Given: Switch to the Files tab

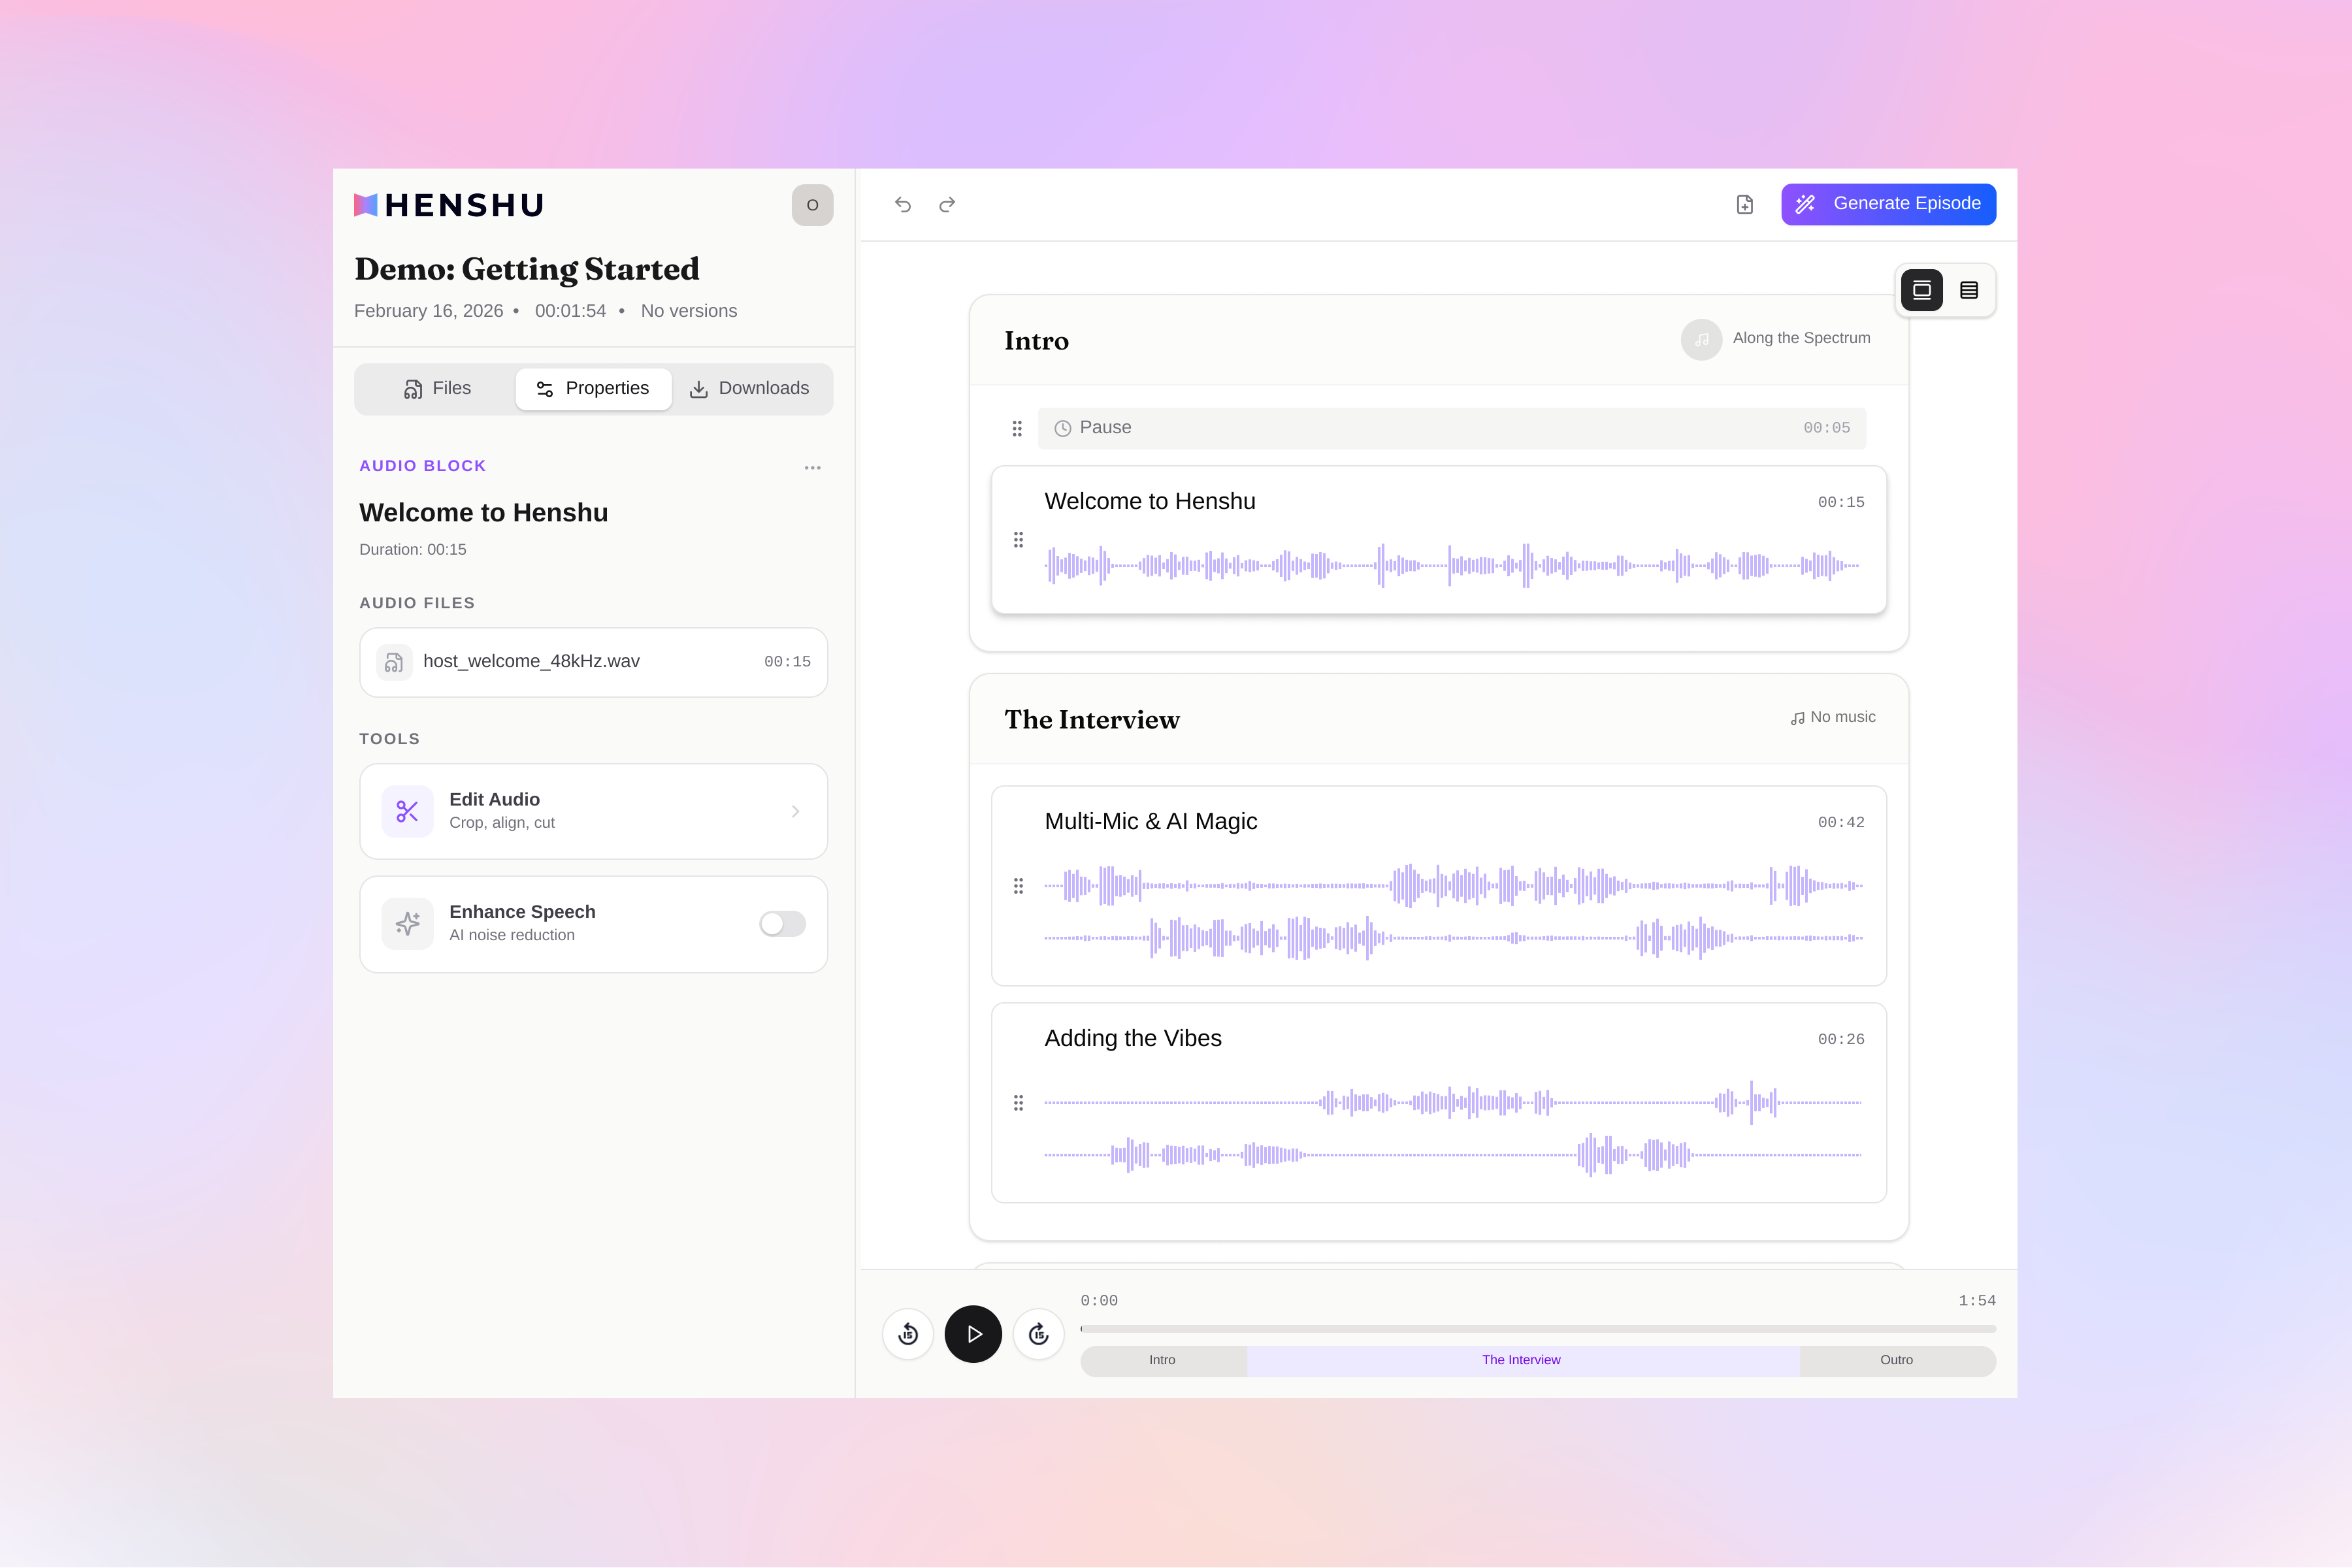Looking at the screenshot, I should (x=437, y=389).
